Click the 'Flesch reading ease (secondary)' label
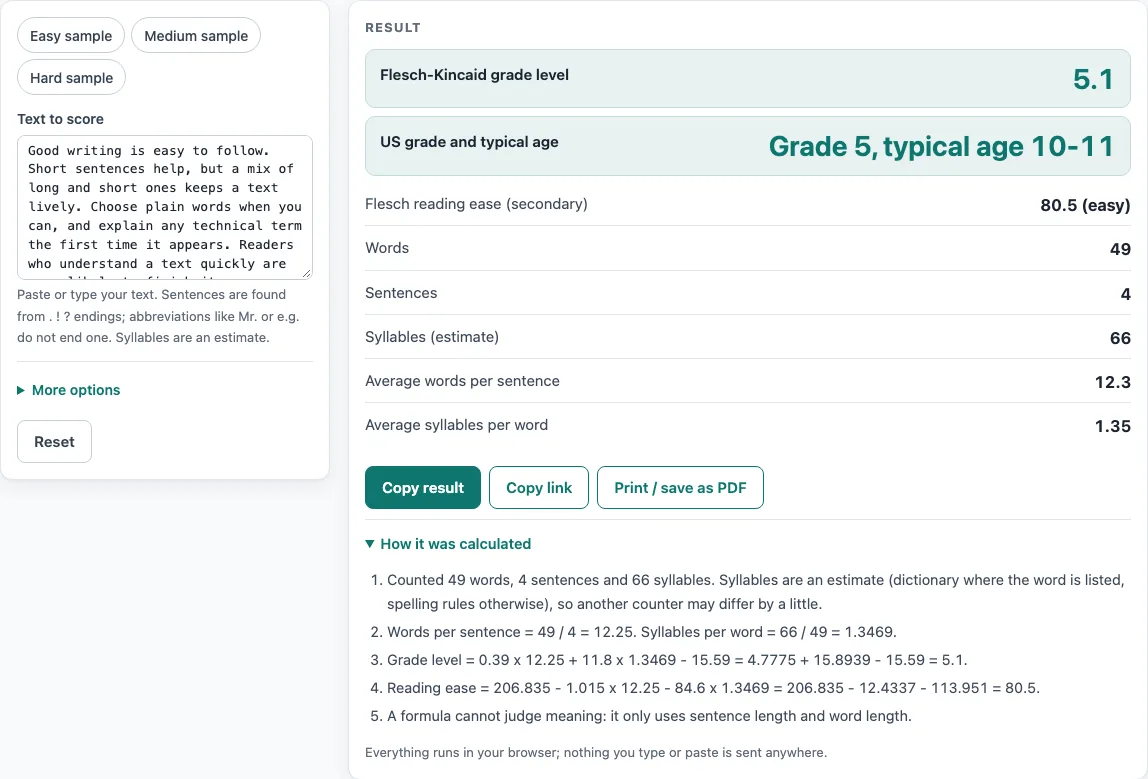Image resolution: width=1148 pixels, height=779 pixels. pyautogui.click(x=477, y=204)
